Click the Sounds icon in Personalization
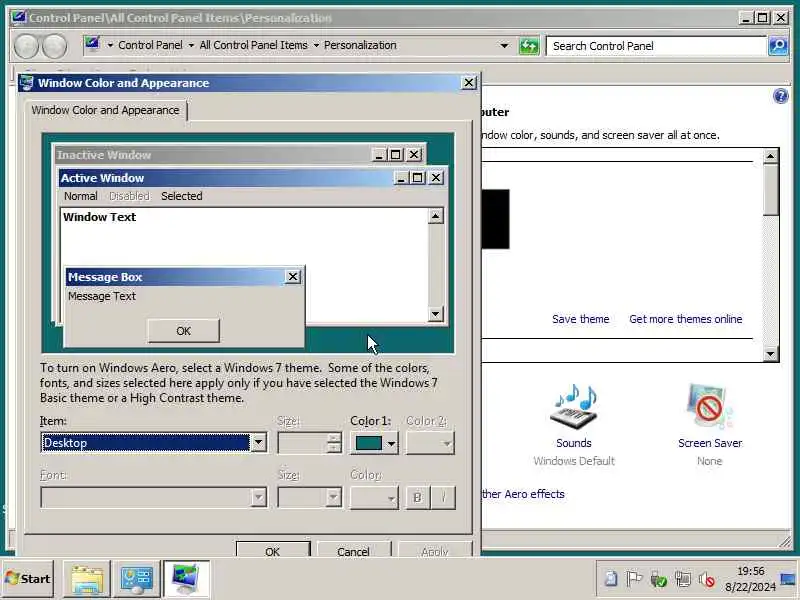This screenshot has width=800, height=600. (x=574, y=407)
